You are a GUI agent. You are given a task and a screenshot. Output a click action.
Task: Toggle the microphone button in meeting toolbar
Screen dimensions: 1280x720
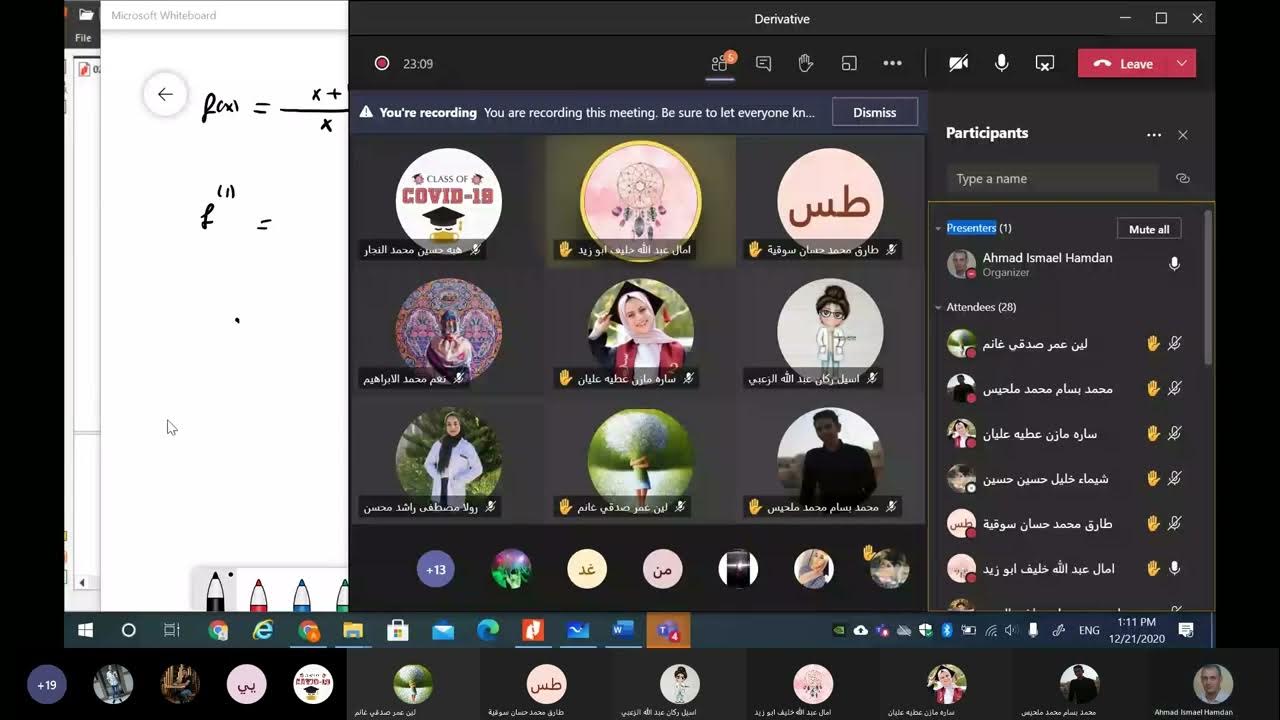tap(1001, 63)
